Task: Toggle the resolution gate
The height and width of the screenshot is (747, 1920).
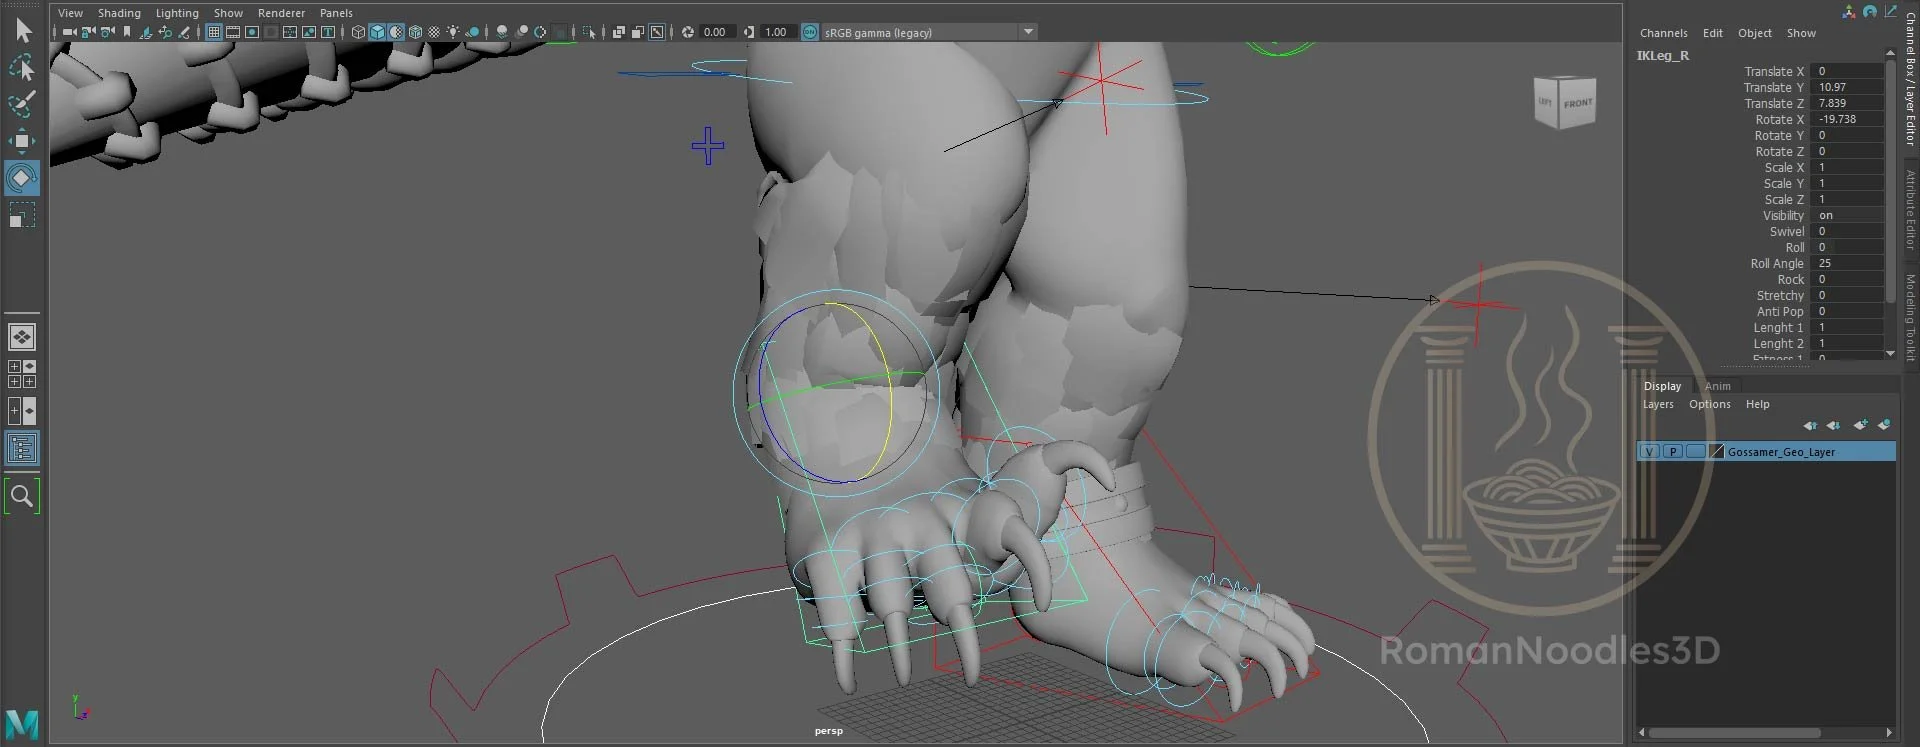Action: pyautogui.click(x=252, y=32)
